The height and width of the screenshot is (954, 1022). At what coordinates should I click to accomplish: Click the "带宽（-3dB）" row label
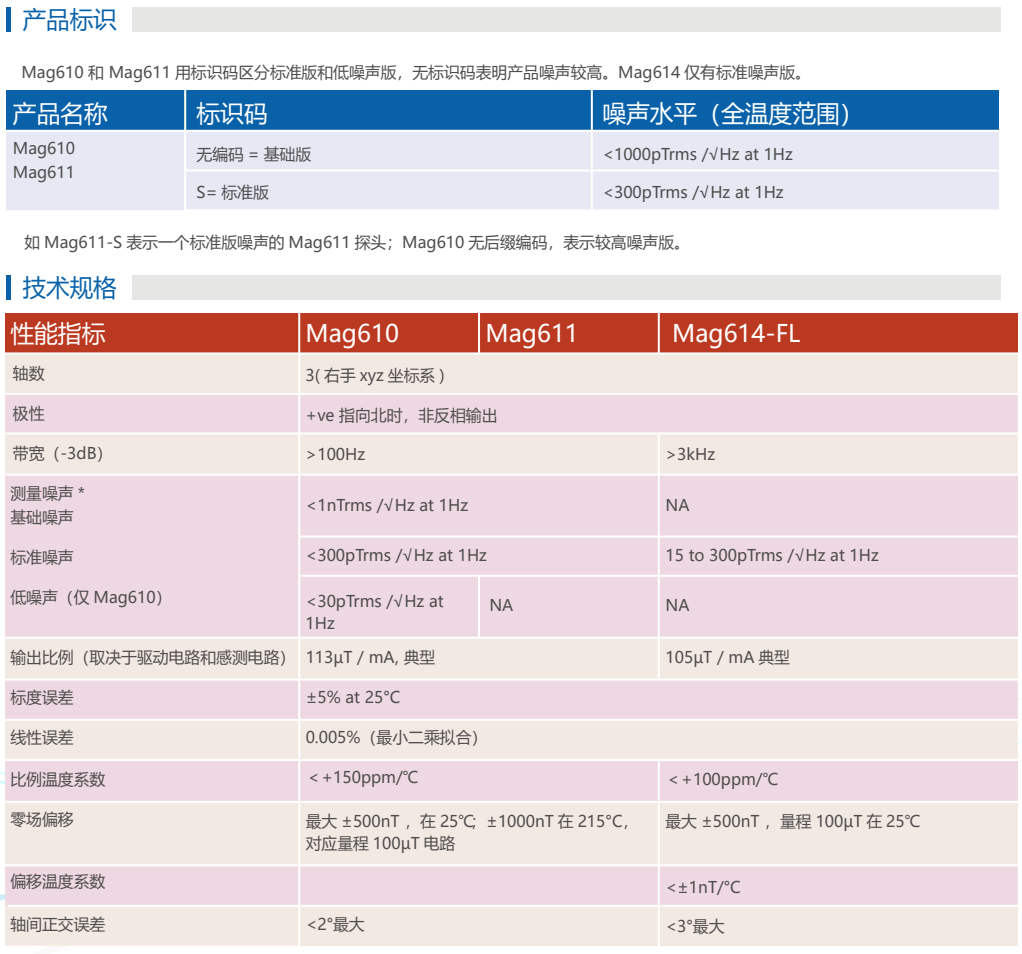pos(58,454)
